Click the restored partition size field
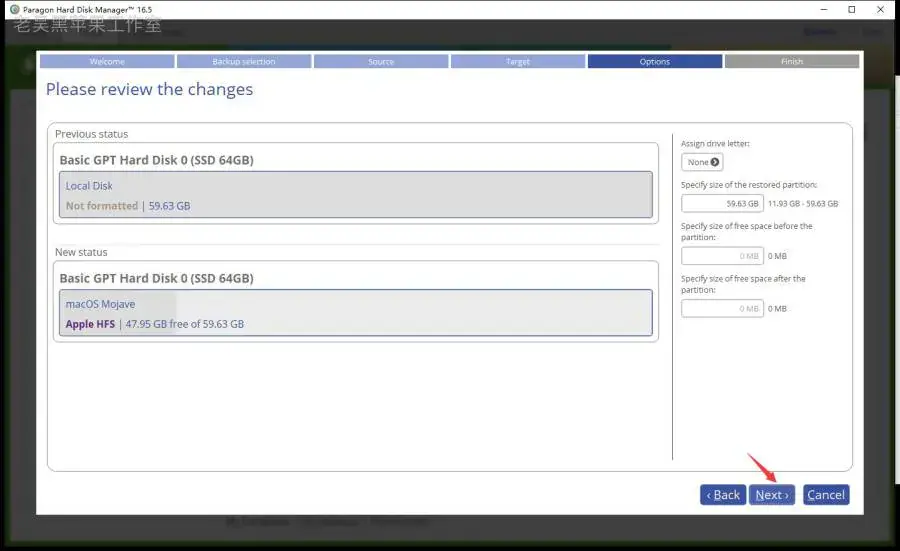 (x=722, y=204)
